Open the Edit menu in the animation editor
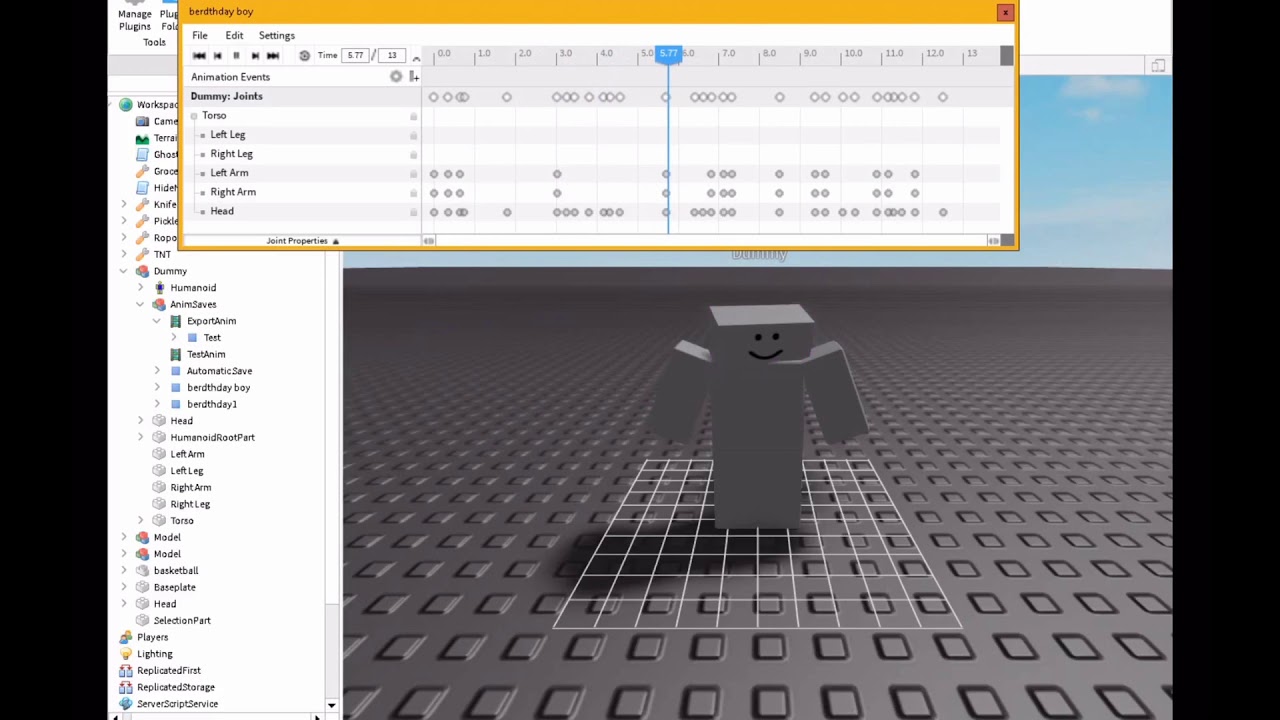 (234, 36)
